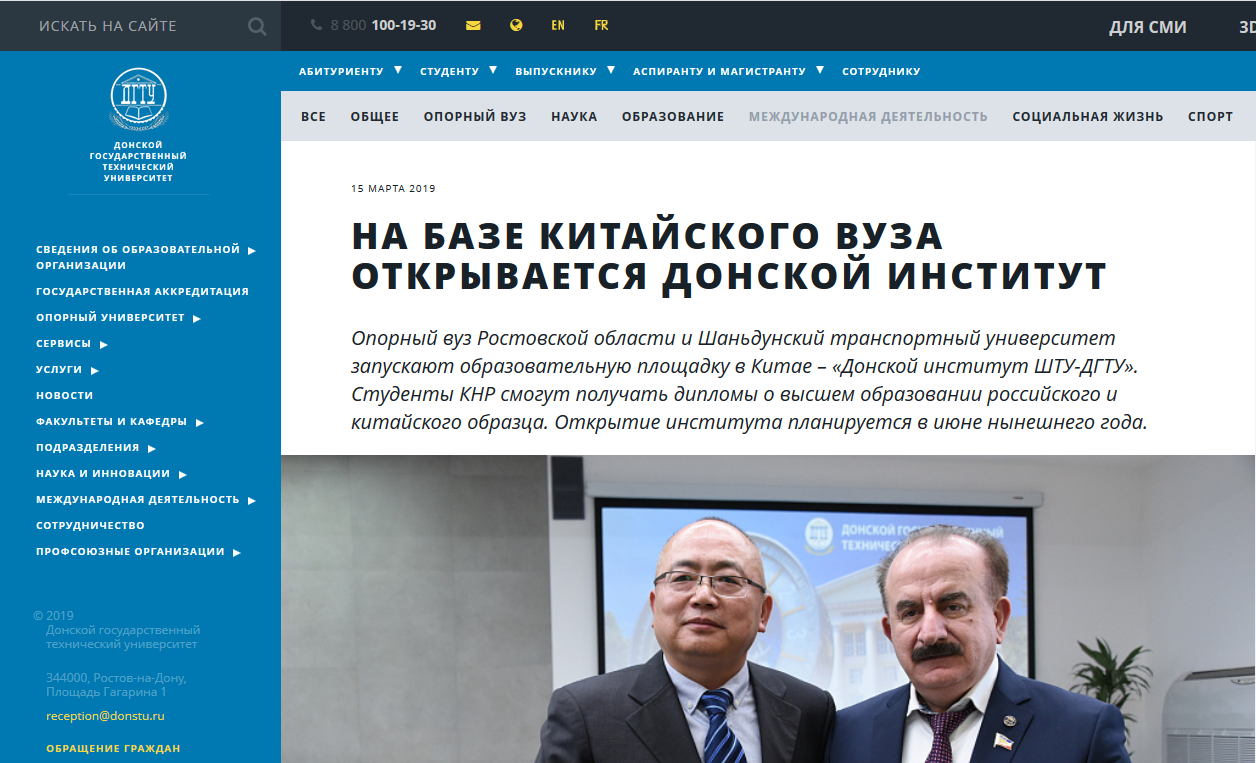Click the search magnifier icon

click(257, 27)
